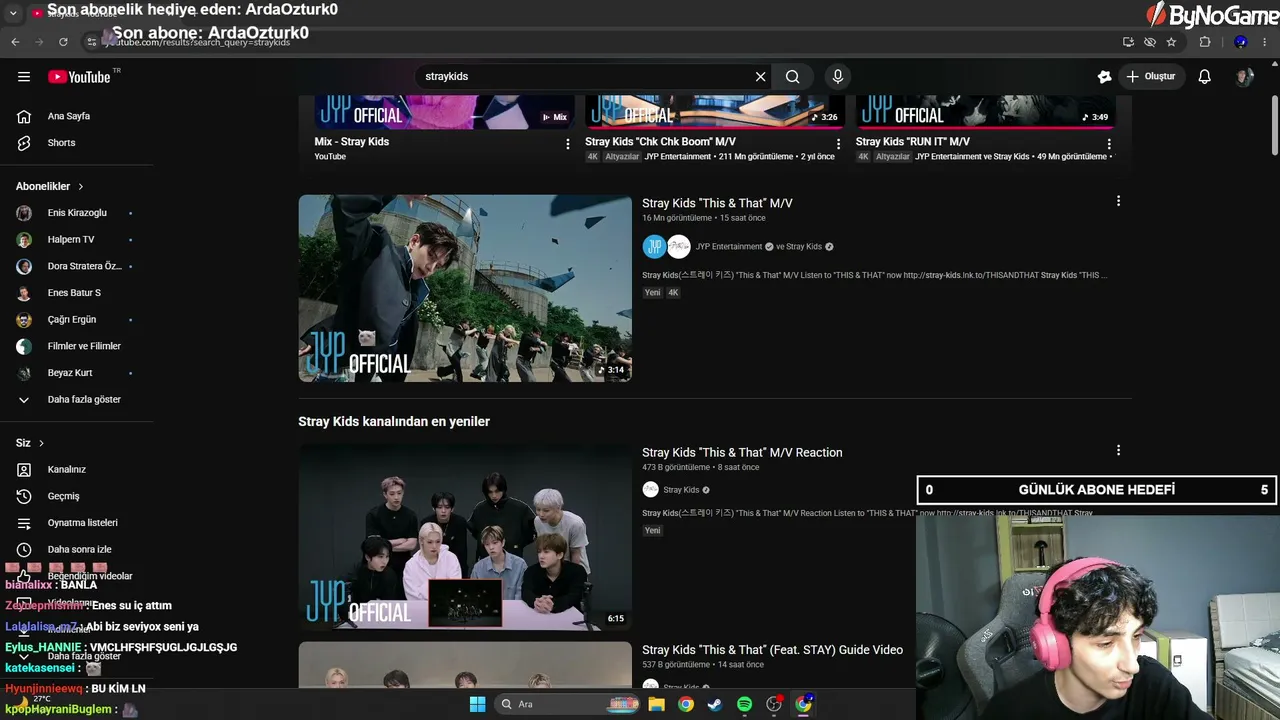Start voice search with the microphone

click(838, 77)
